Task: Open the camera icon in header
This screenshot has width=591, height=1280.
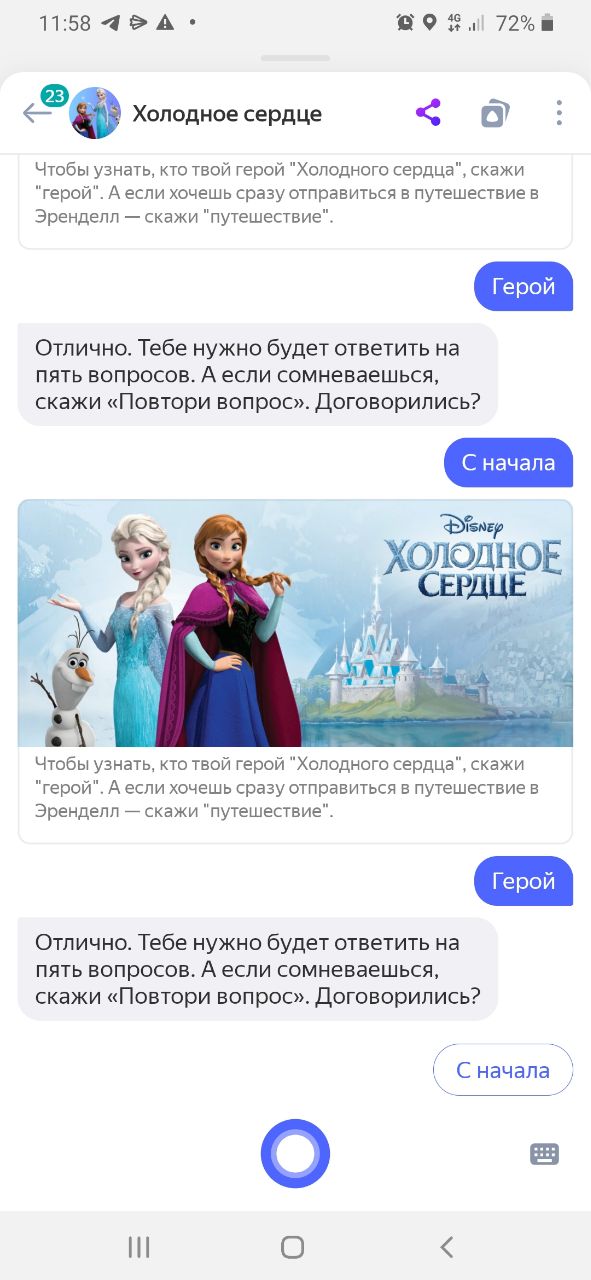Action: pos(494,113)
